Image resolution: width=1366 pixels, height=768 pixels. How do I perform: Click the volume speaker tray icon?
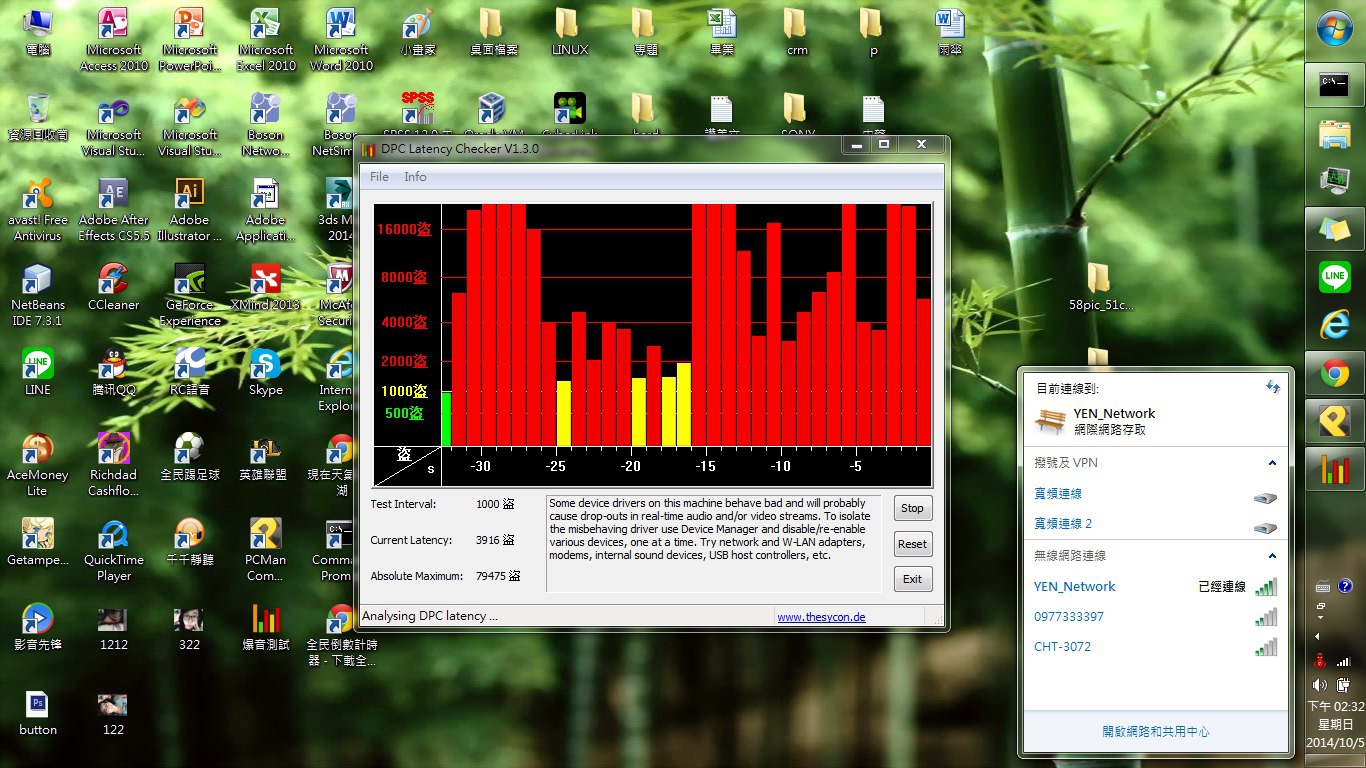click(1320, 685)
